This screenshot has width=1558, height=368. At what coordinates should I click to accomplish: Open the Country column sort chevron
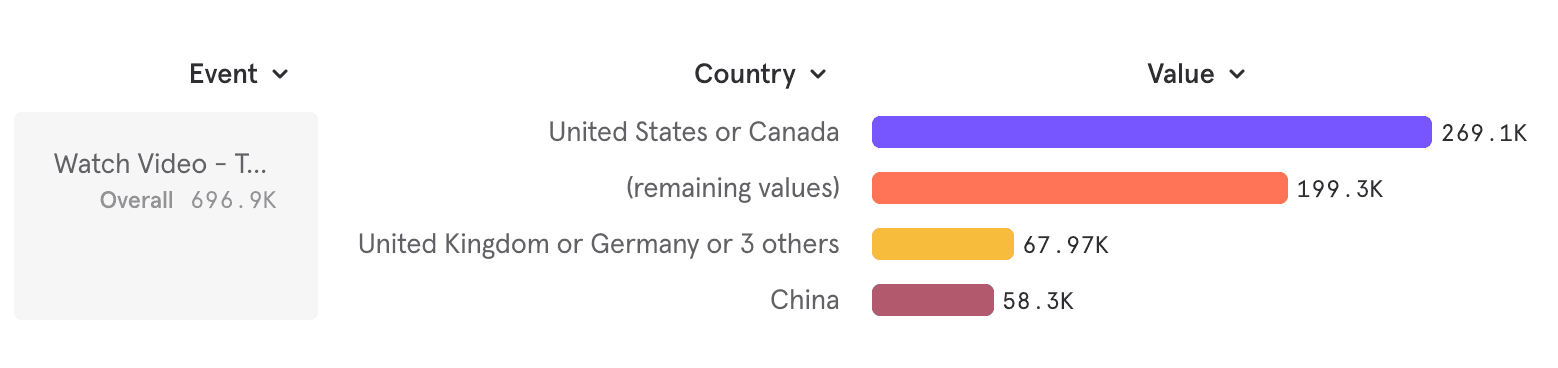pyautogui.click(x=818, y=75)
